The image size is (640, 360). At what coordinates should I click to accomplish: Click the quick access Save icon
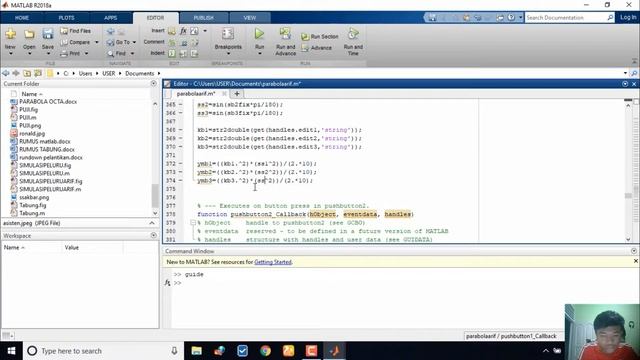pos(432,18)
